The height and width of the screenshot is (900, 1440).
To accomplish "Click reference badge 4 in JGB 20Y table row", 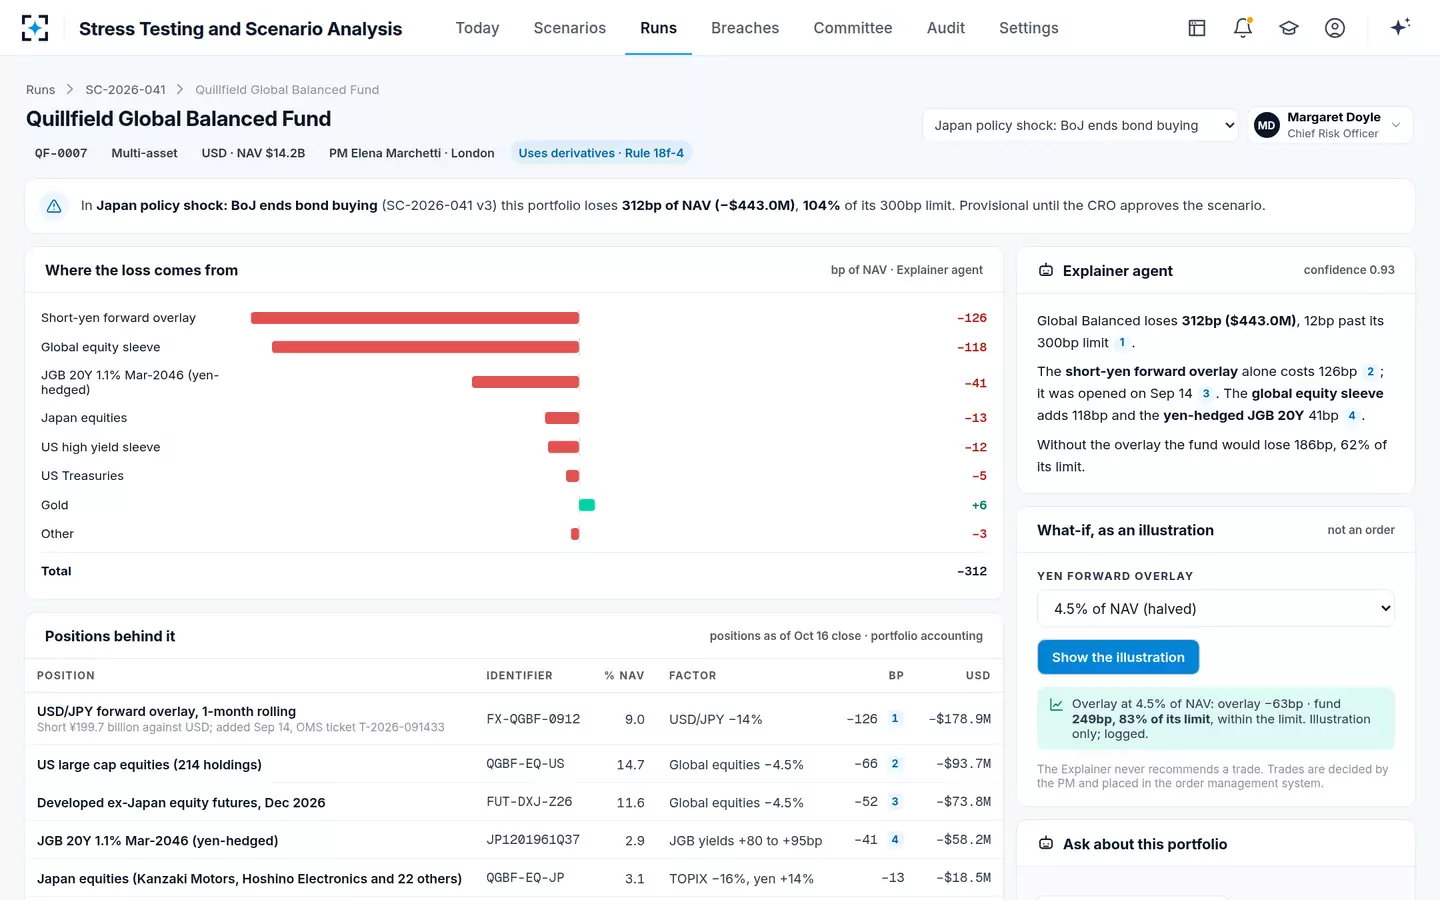I will tap(895, 840).
